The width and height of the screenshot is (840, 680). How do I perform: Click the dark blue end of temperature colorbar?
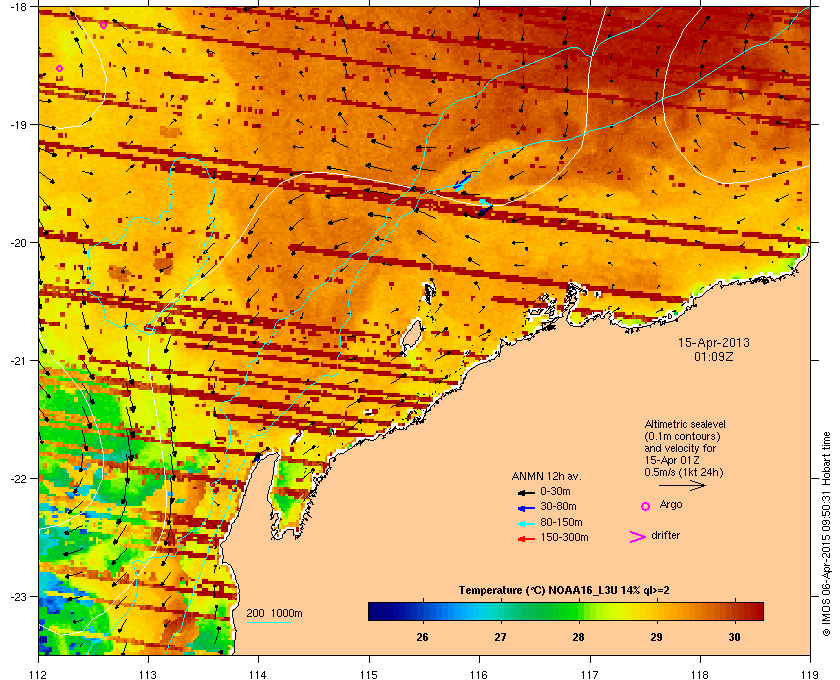point(378,611)
